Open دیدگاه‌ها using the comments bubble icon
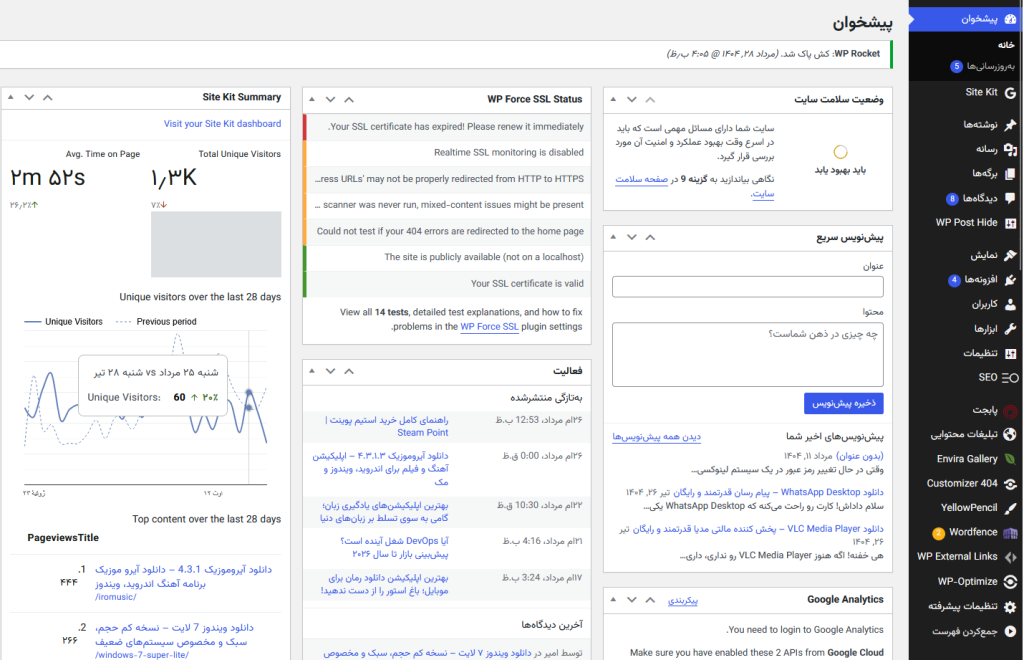1024x660 pixels. [1008, 196]
